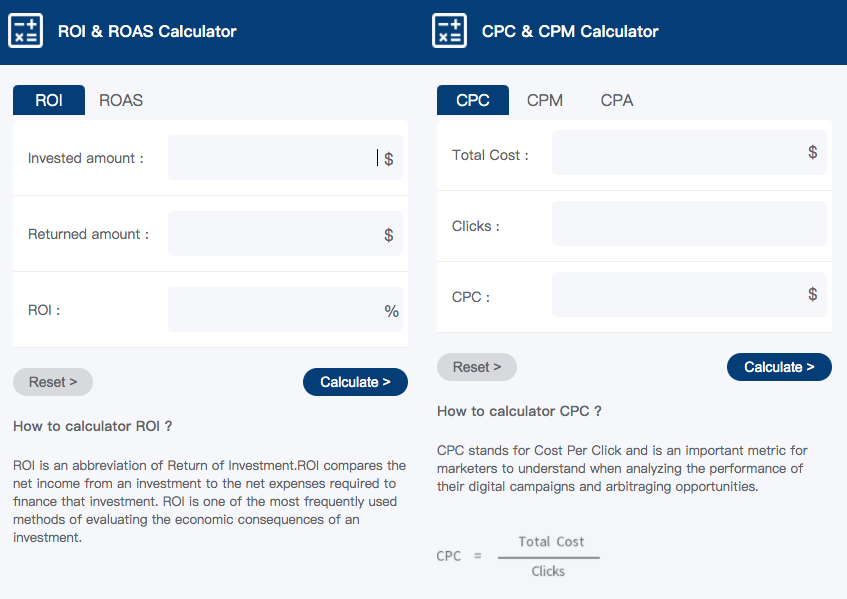Viewport: 847px width, 599px height.
Task: Click the ROI & ROAS calculator icon
Action: 25,31
